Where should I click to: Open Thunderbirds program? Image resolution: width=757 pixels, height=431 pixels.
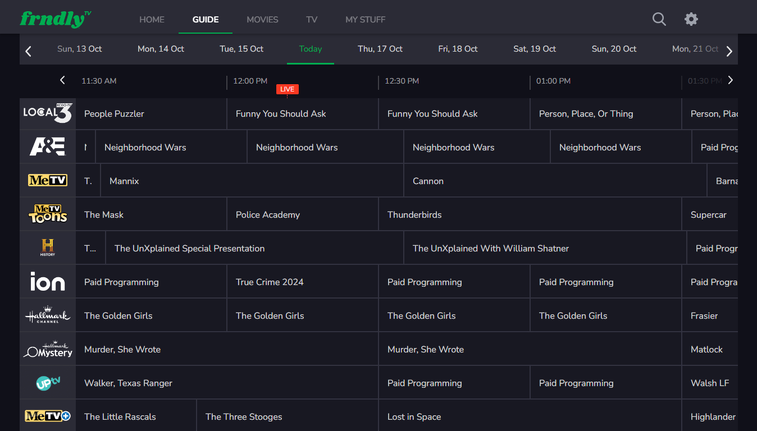click(530, 214)
